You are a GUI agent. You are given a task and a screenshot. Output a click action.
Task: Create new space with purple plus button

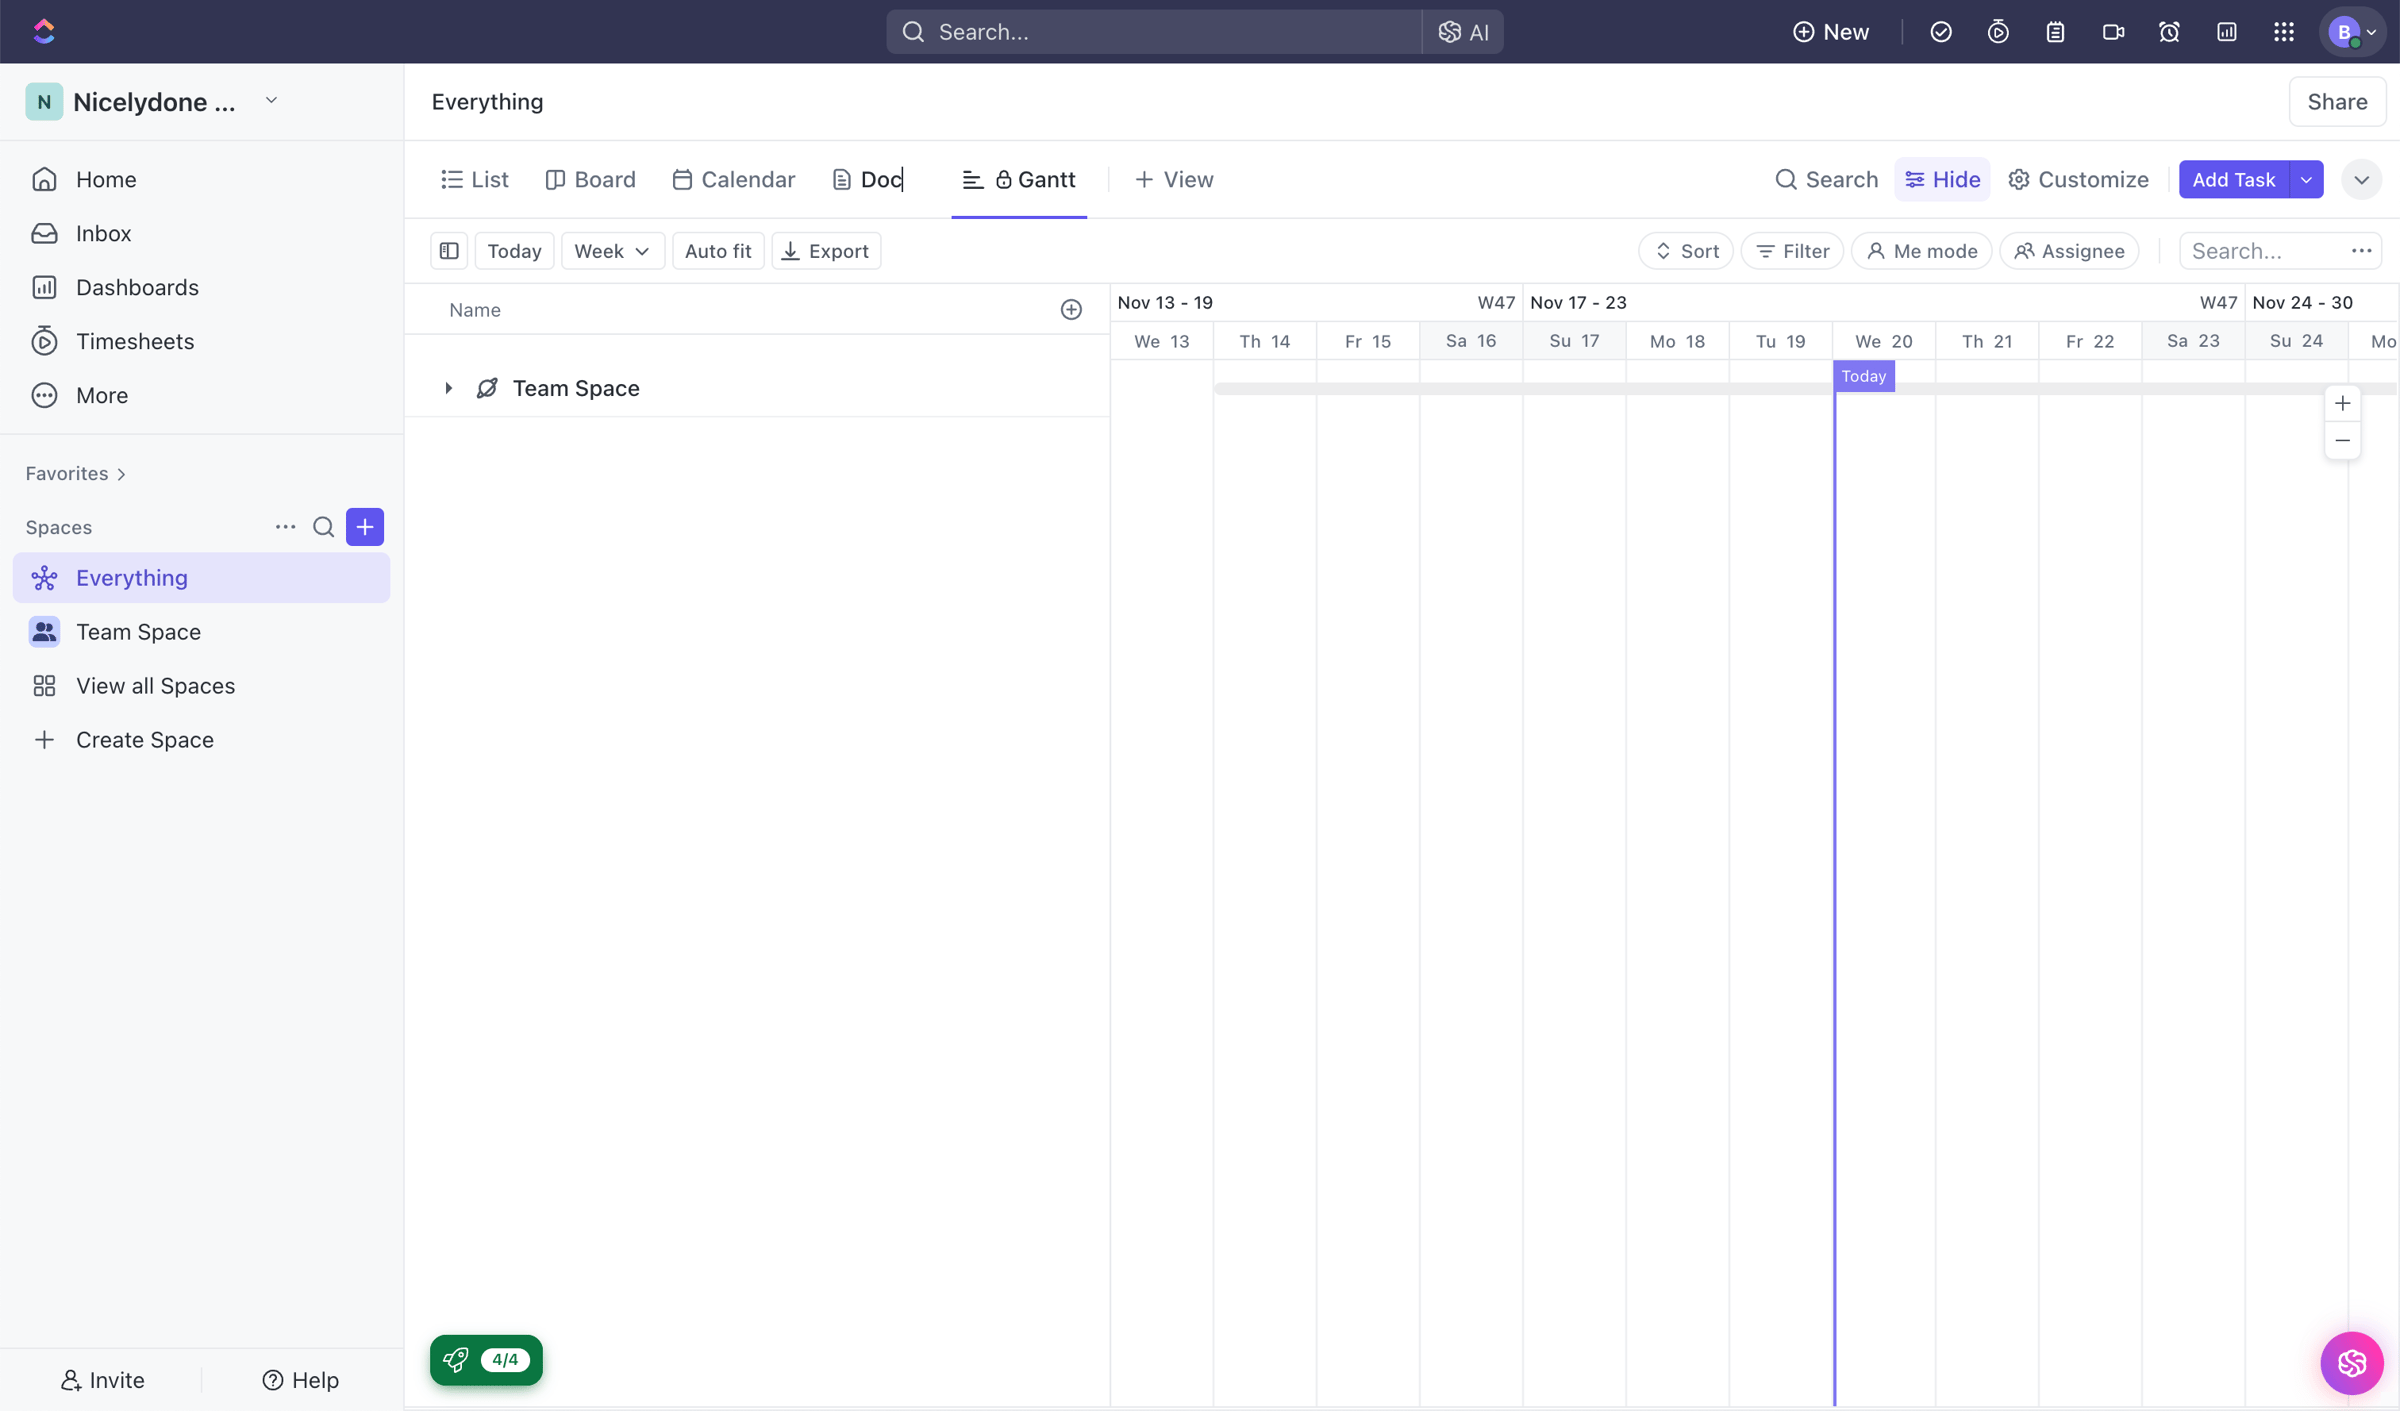(x=365, y=527)
